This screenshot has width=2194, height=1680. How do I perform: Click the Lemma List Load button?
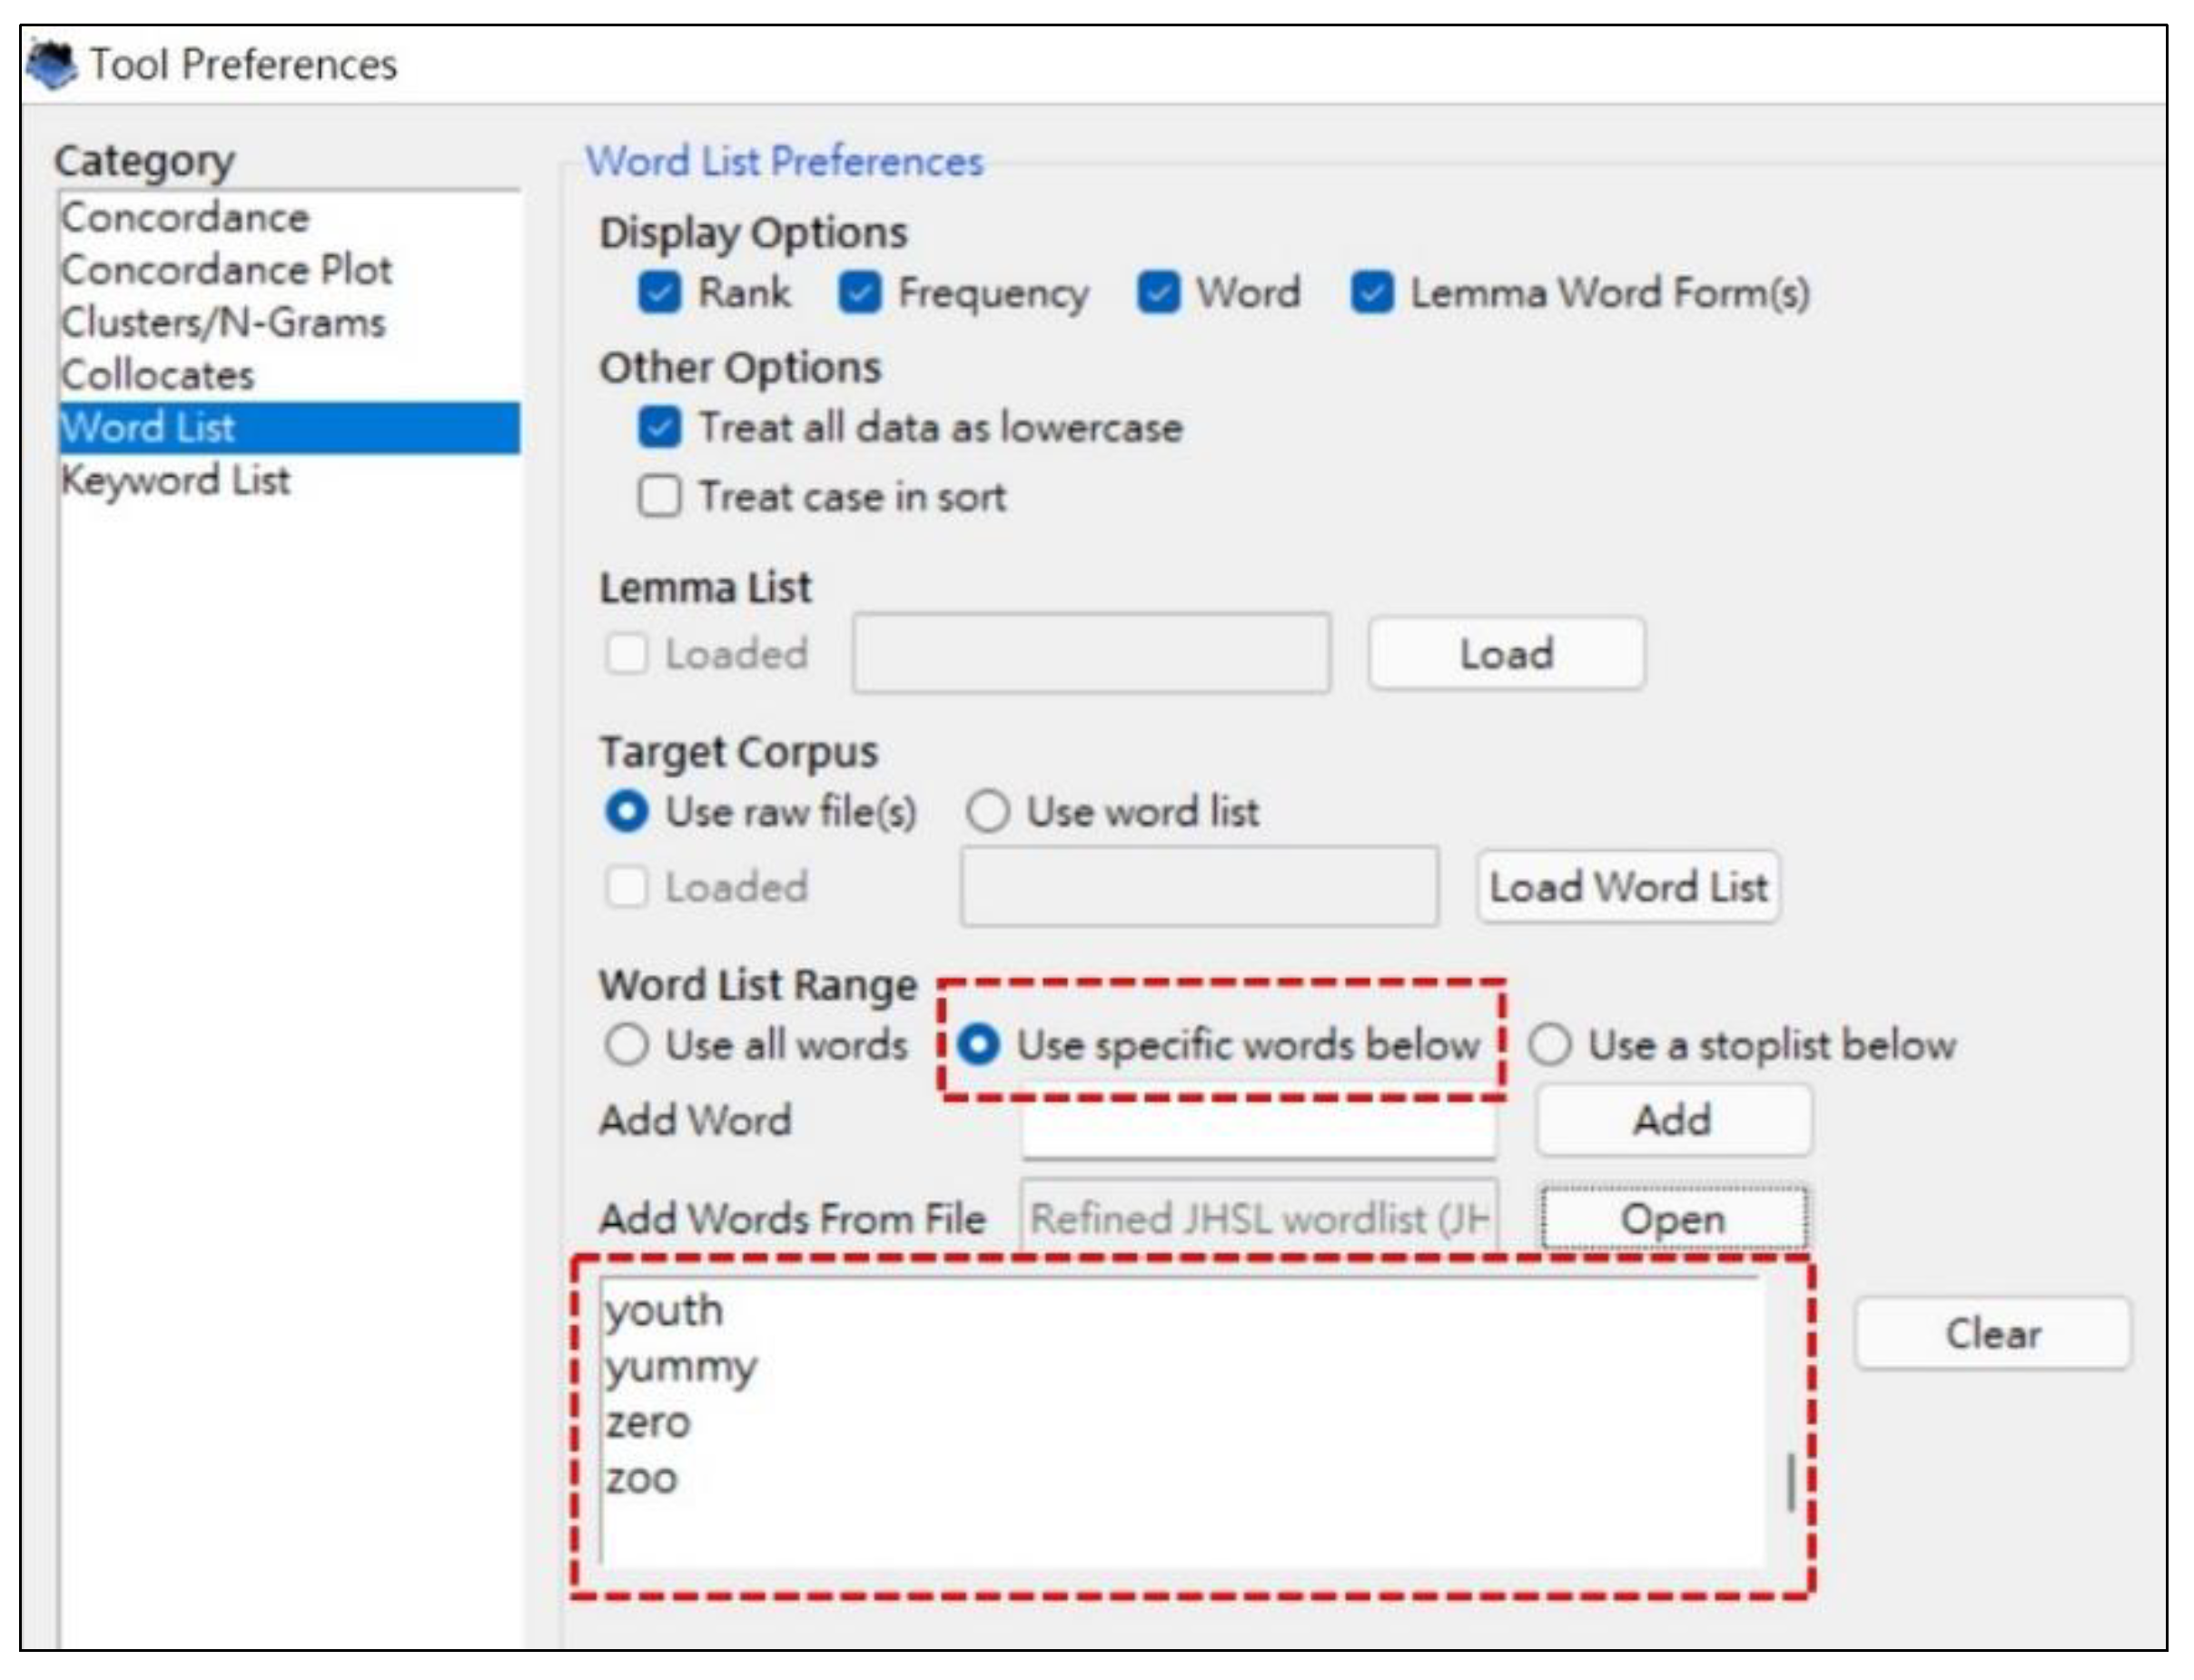point(1506,654)
